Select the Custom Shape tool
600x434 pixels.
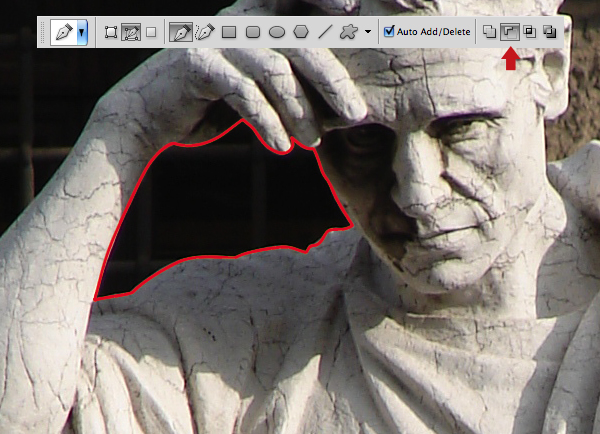(349, 32)
